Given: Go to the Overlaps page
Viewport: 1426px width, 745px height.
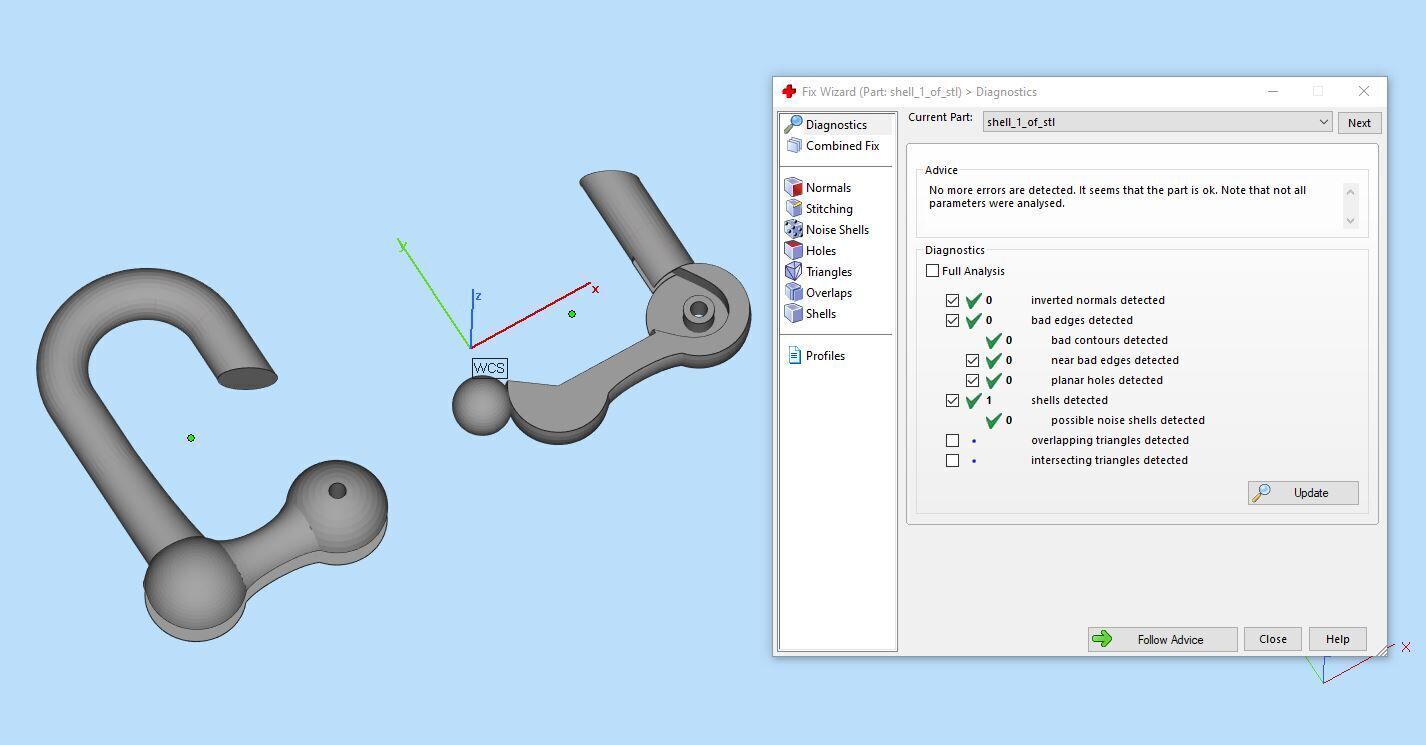Looking at the screenshot, I should pyautogui.click(x=829, y=293).
